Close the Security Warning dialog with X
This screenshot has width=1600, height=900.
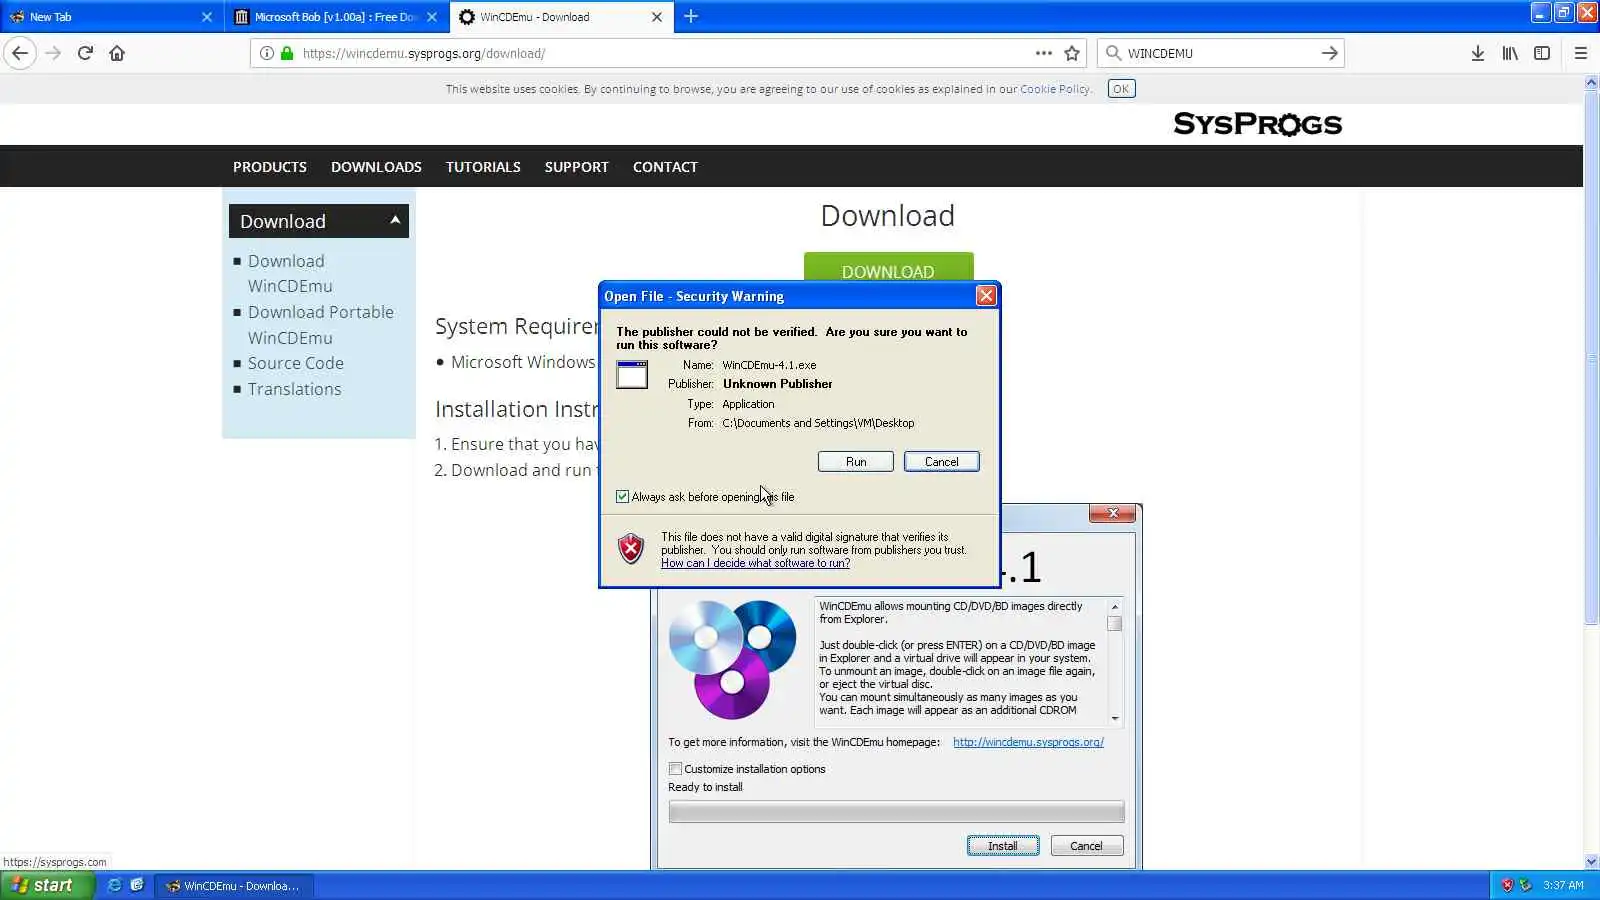pos(986,296)
